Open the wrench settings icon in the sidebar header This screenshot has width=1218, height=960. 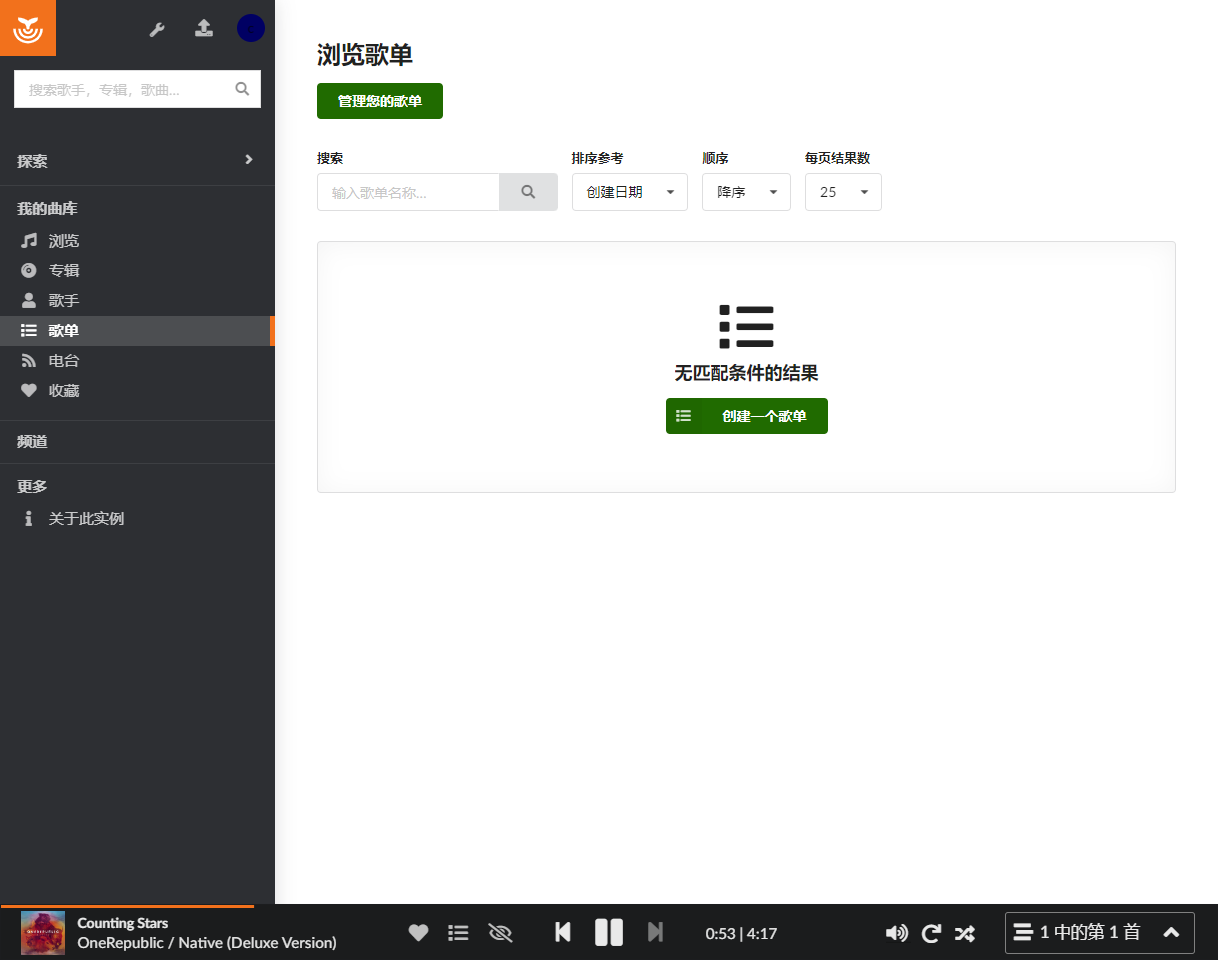pos(157,29)
